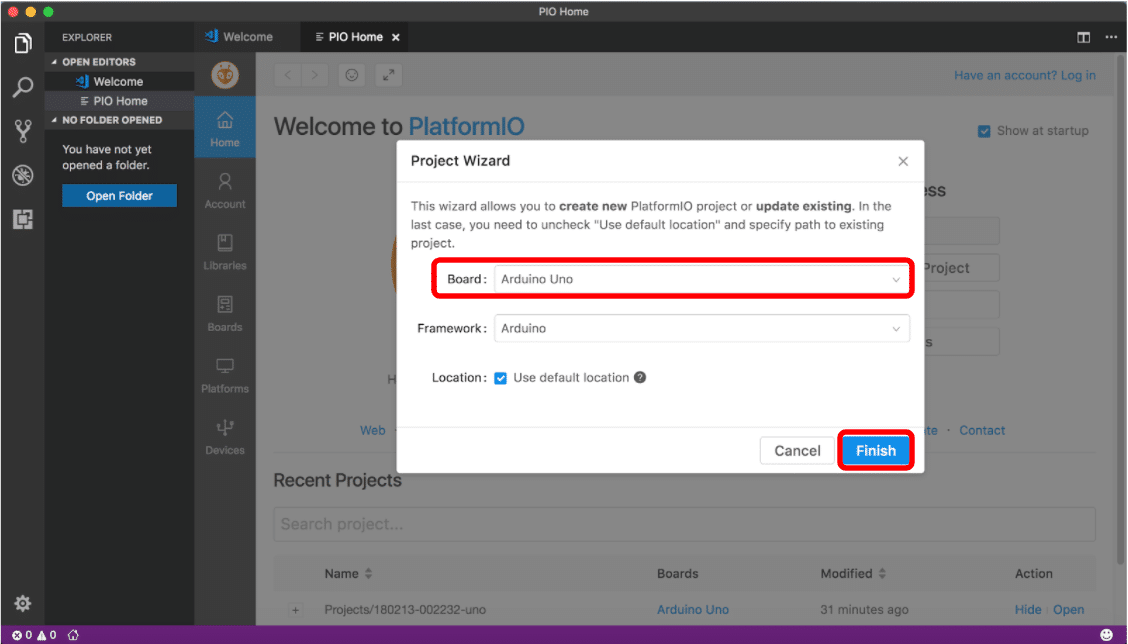Image resolution: width=1128 pixels, height=644 pixels.
Task: Click the expand fullscreen toolbar icon
Action: coord(388,75)
